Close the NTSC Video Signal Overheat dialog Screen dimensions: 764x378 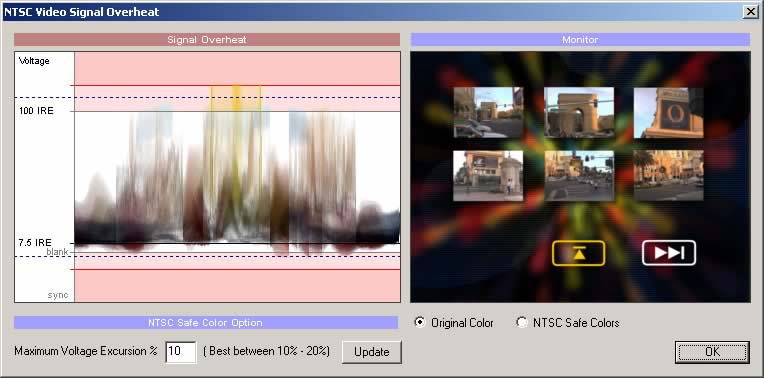tap(750, 12)
